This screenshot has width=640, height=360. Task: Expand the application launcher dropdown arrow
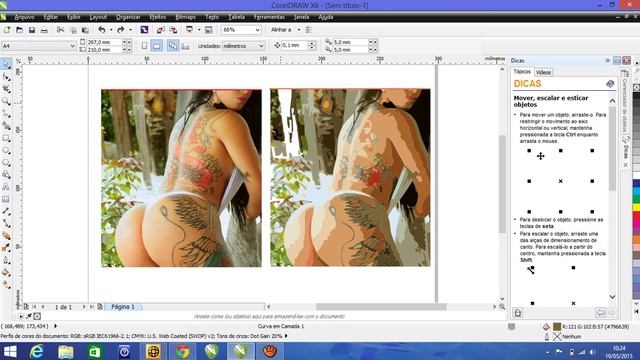coord(199,30)
